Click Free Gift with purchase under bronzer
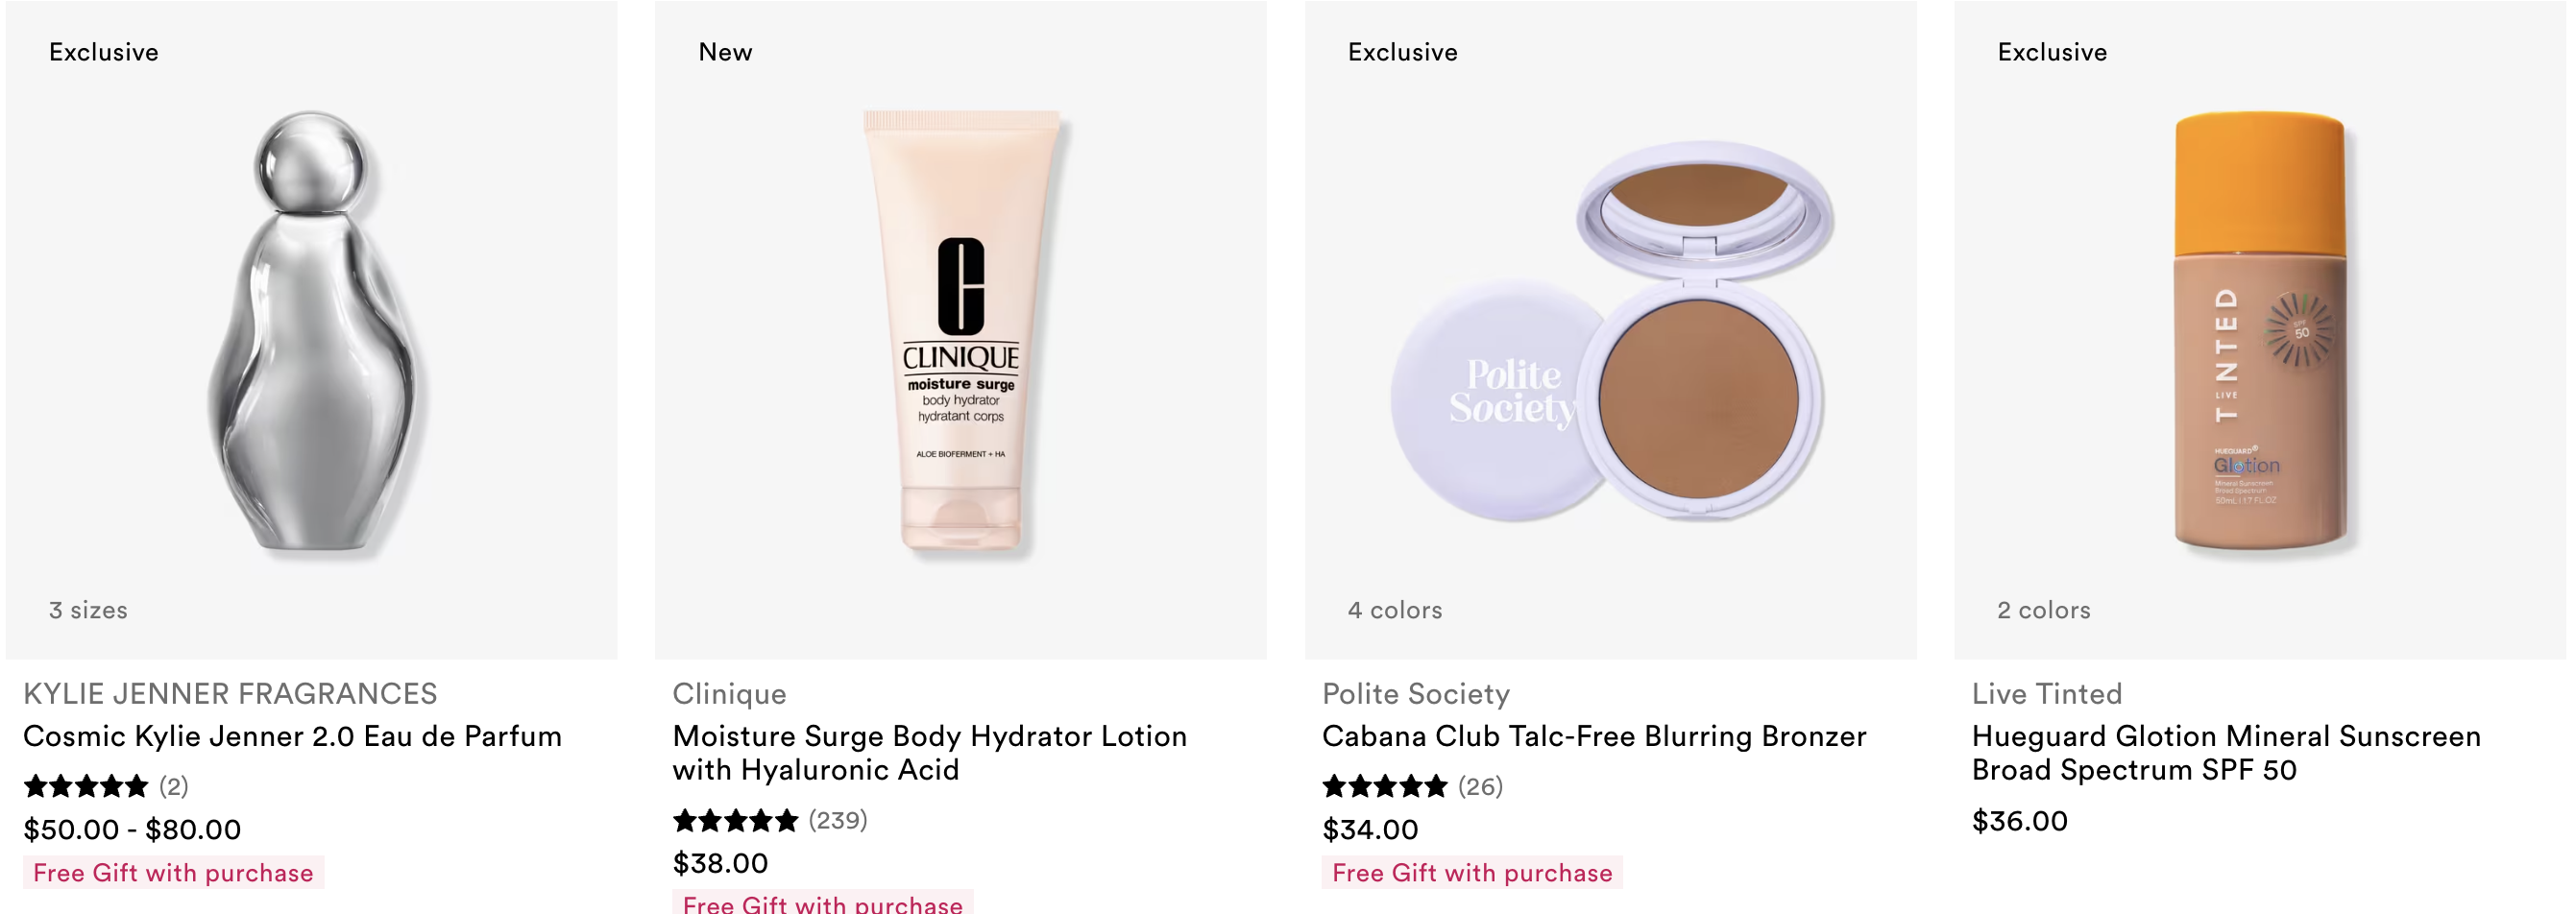 point(1472,872)
